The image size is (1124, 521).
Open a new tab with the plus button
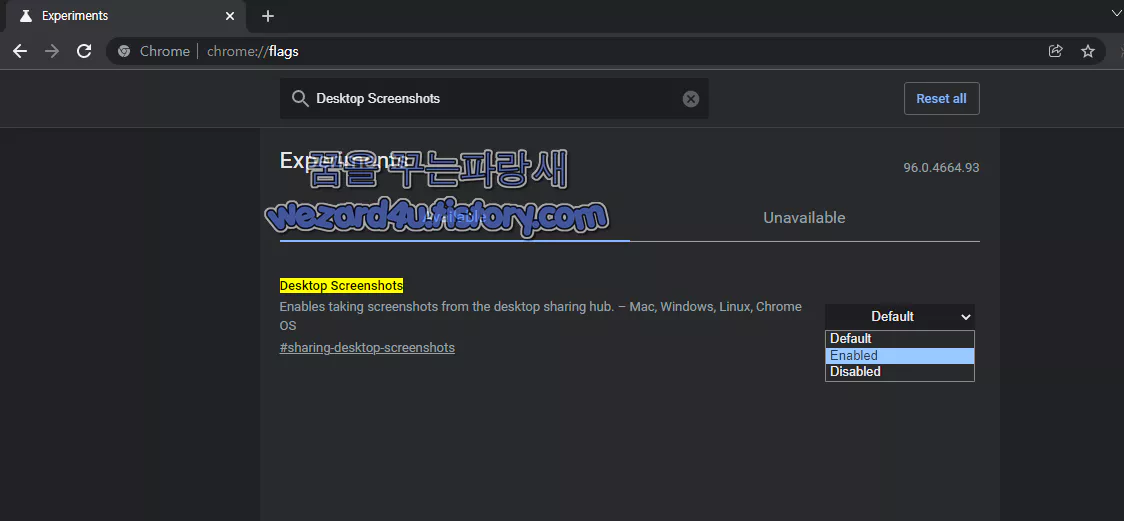coord(267,16)
